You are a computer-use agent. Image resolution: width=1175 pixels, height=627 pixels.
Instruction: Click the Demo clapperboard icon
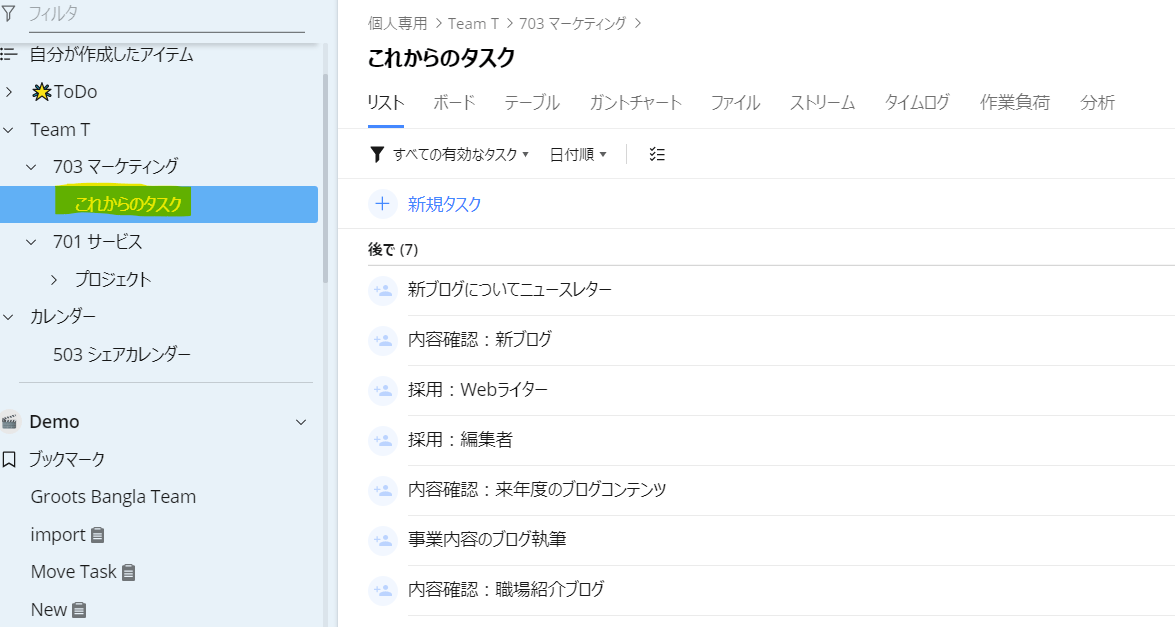pos(9,421)
